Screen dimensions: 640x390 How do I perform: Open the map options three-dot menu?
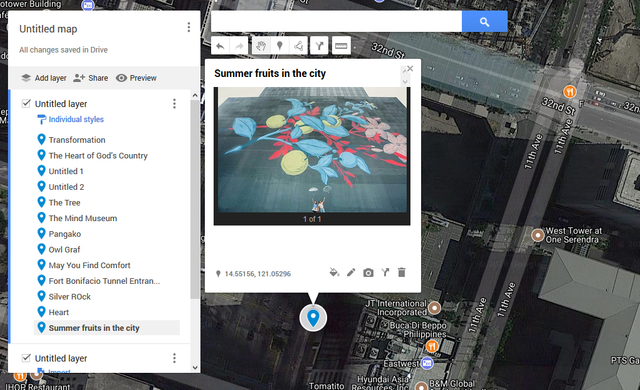[x=189, y=27]
